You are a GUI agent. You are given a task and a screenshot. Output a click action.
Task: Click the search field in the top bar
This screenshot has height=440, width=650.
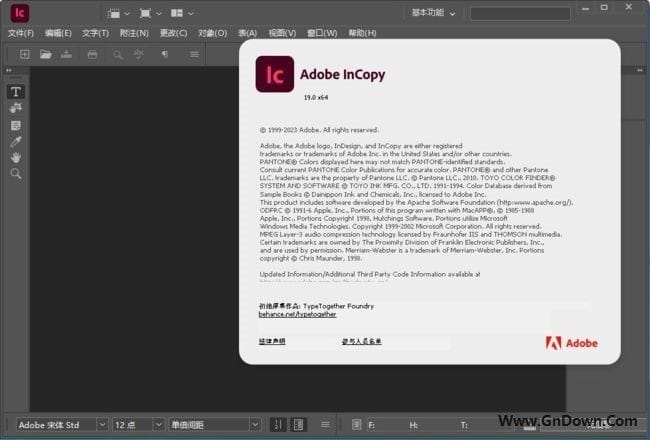(520, 14)
